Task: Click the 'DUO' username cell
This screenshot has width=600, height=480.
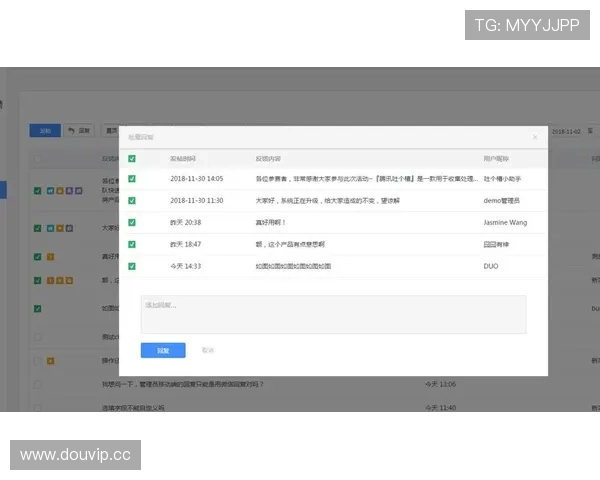Action: coord(491,266)
